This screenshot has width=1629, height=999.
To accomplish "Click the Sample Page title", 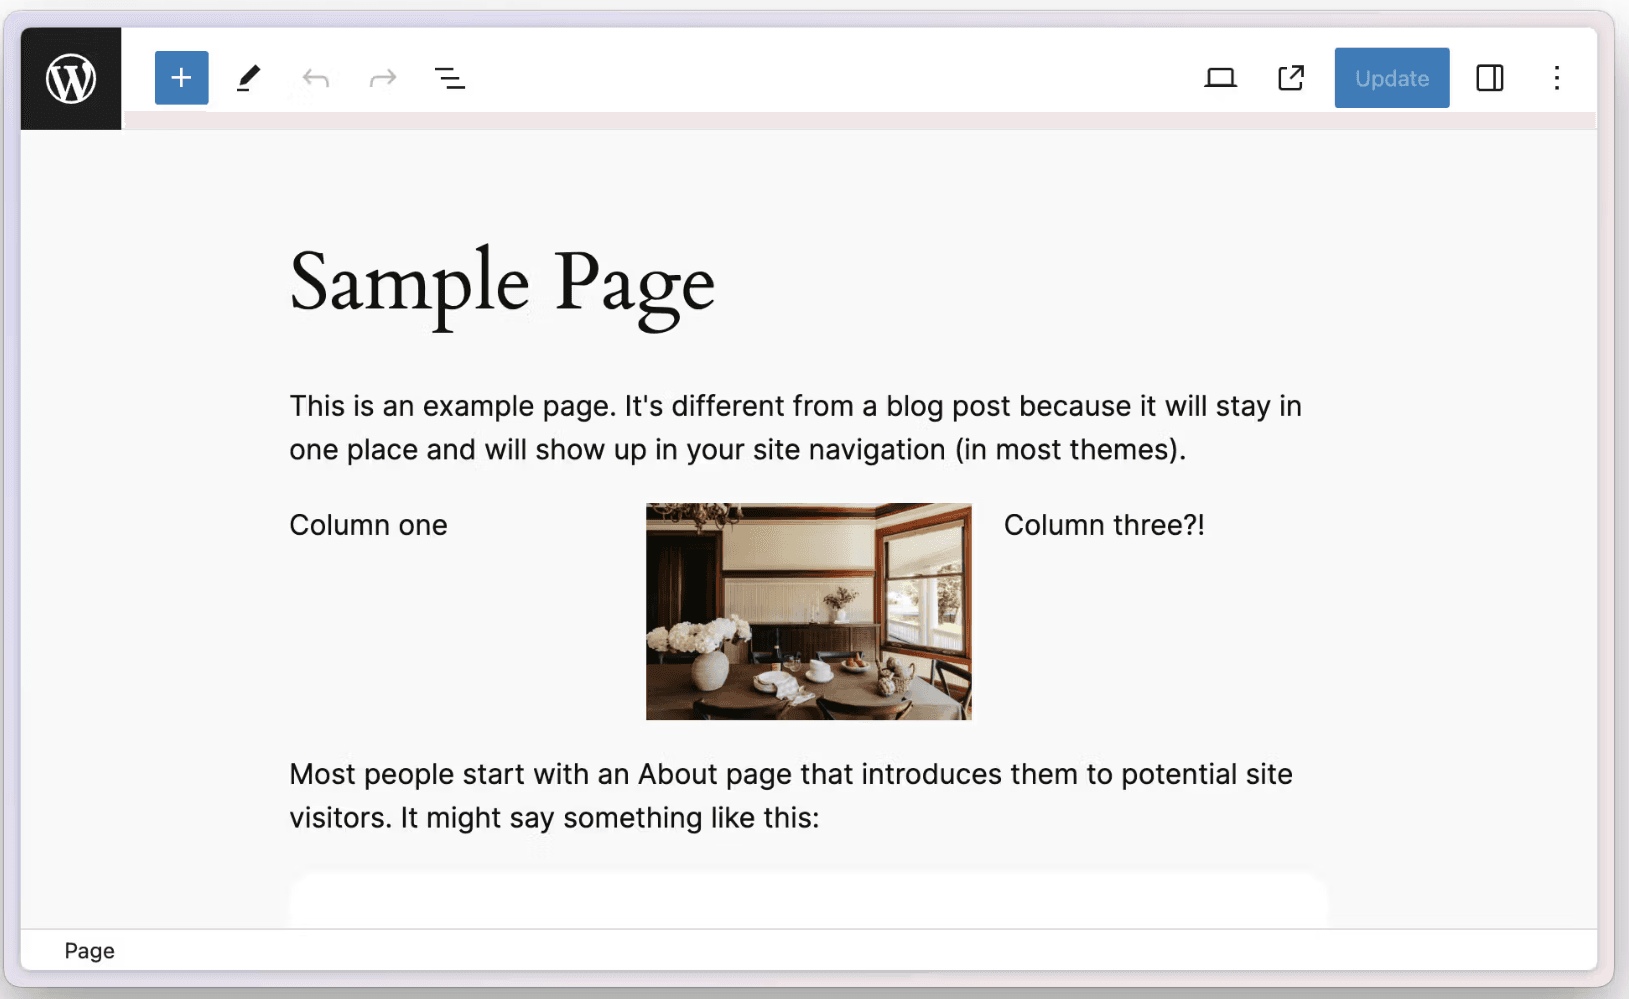I will click(x=502, y=284).
